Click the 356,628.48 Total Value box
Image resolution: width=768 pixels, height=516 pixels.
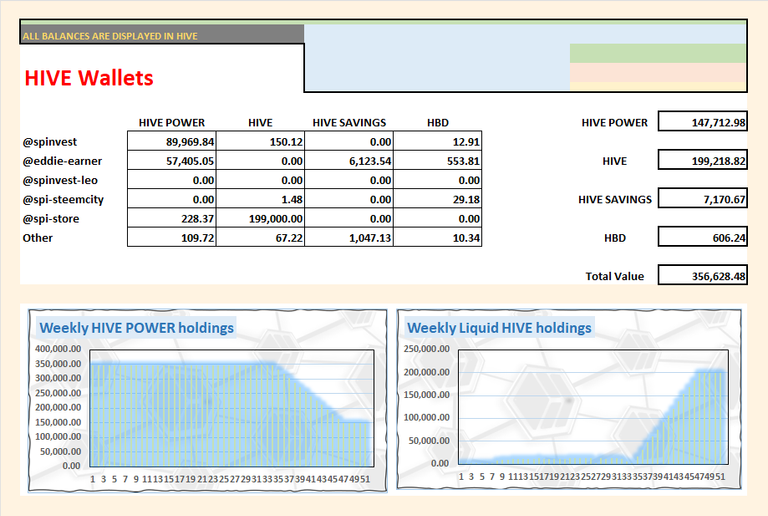702,276
